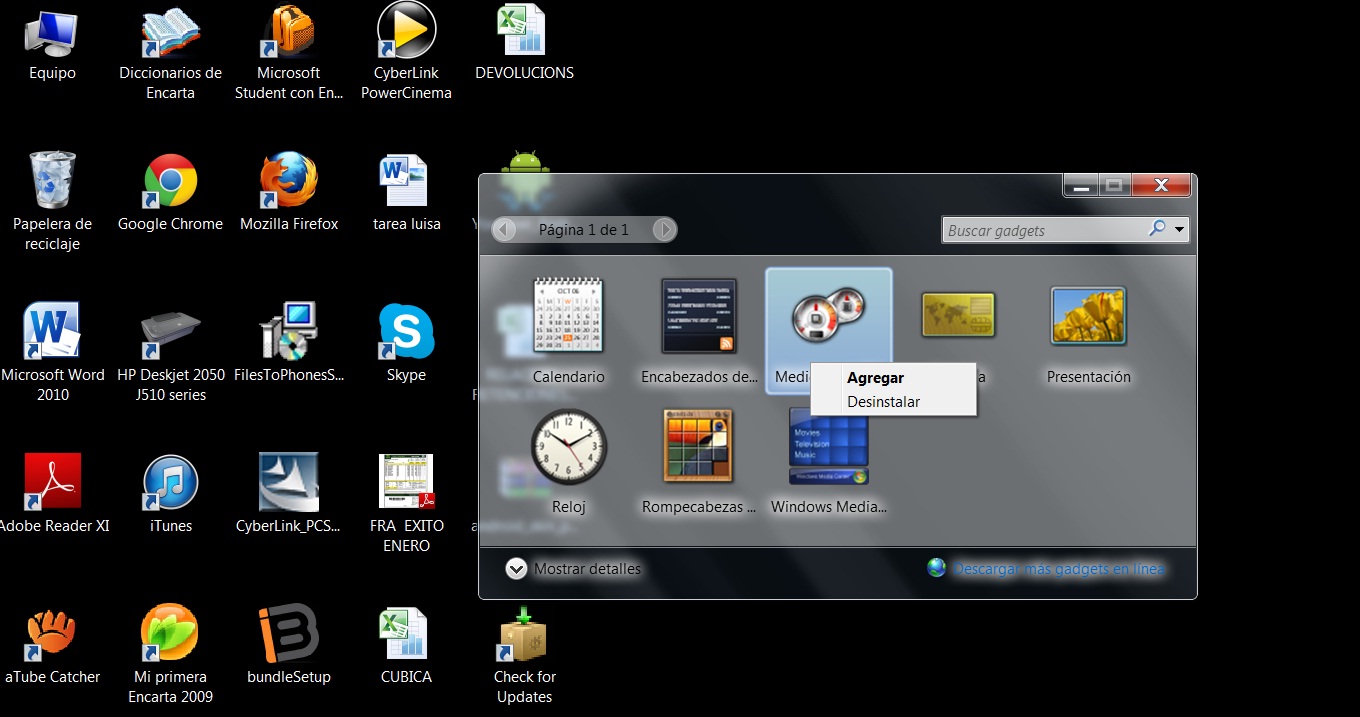The width and height of the screenshot is (1360, 717).
Task: Select aTube Catcher shortcut
Action: pos(52,645)
